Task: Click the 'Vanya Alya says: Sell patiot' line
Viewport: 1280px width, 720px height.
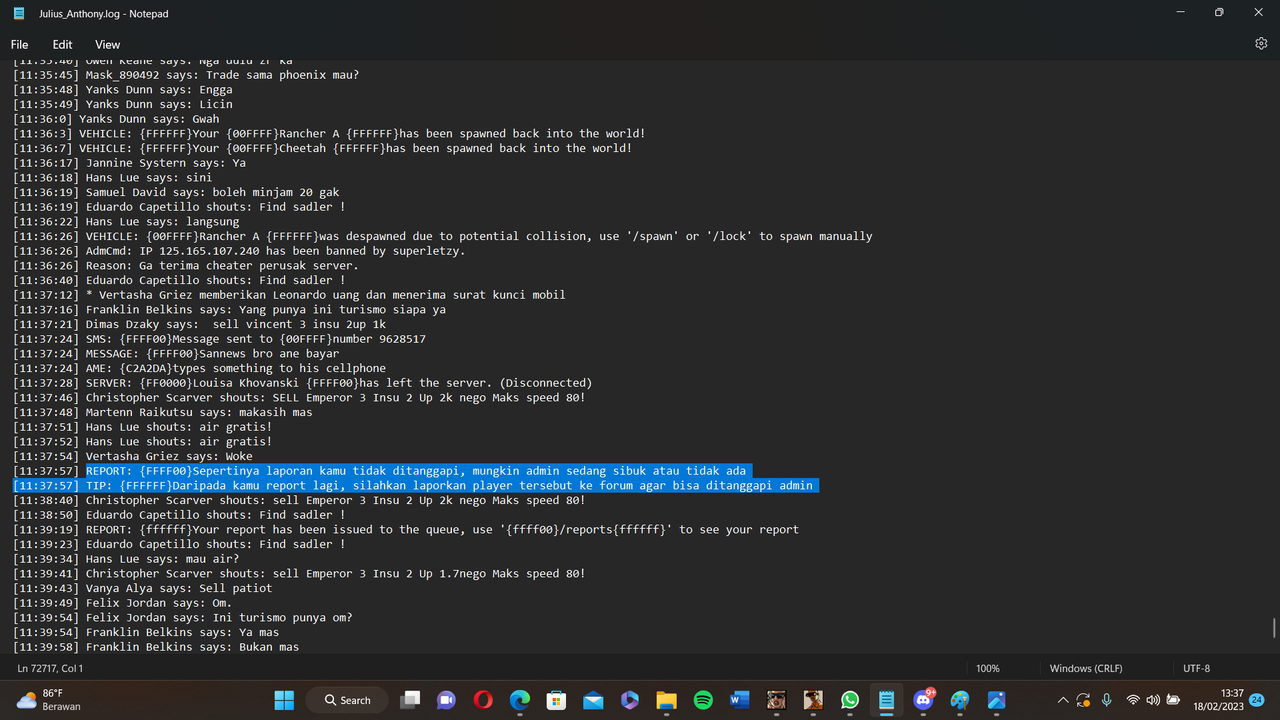Action: click(143, 588)
